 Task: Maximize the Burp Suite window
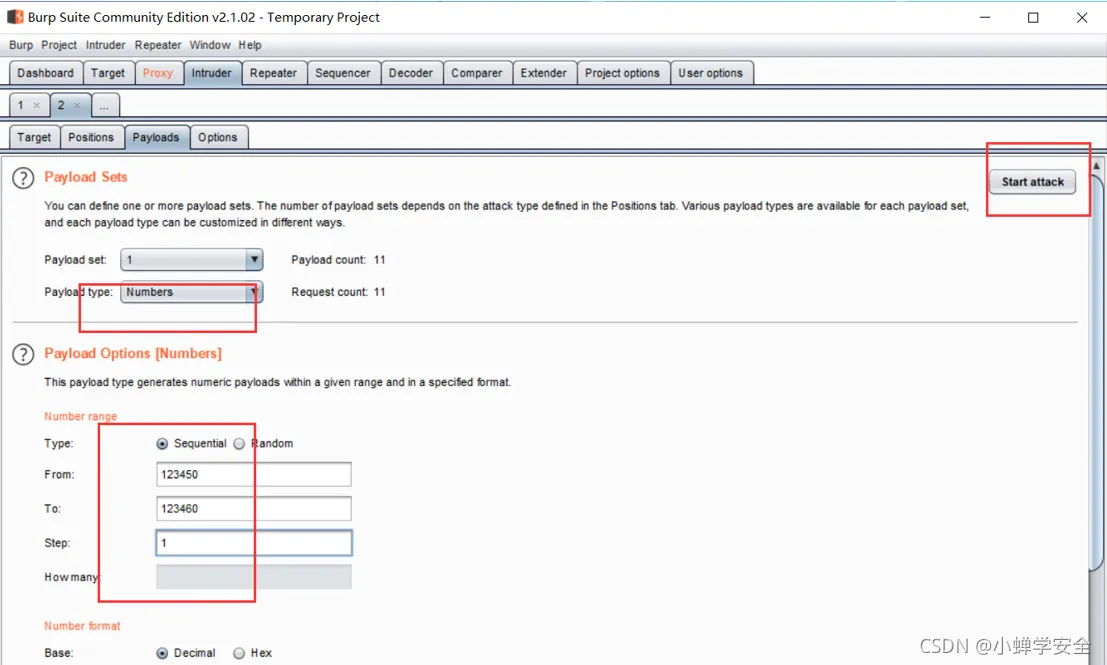(1033, 17)
